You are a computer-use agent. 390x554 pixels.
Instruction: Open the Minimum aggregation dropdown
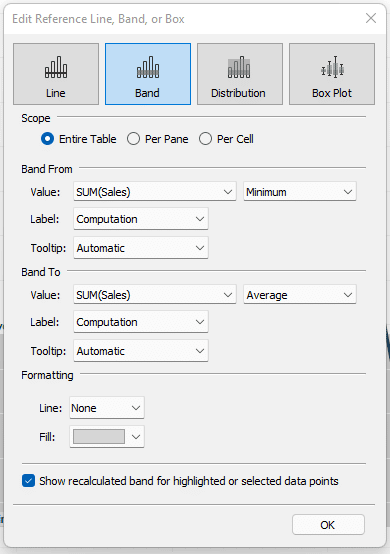[x=300, y=191]
